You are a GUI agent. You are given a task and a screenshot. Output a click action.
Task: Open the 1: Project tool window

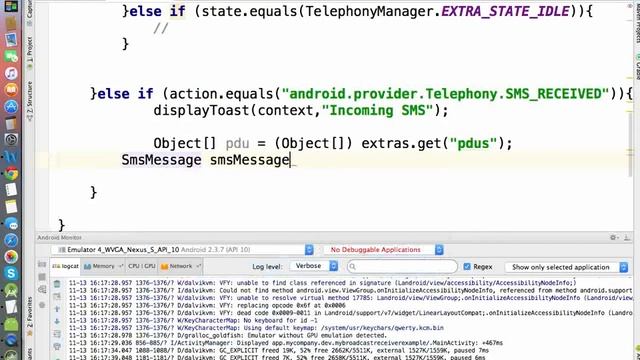tap(29, 52)
